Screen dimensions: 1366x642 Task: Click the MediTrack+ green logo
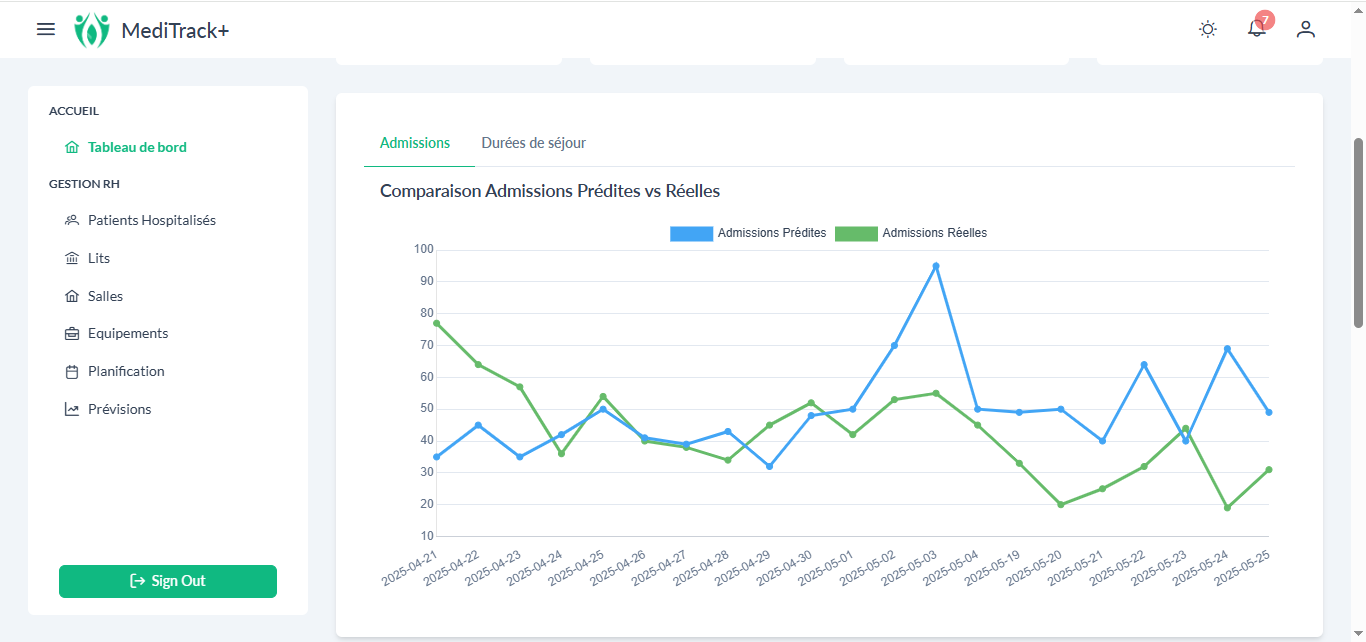pos(92,30)
